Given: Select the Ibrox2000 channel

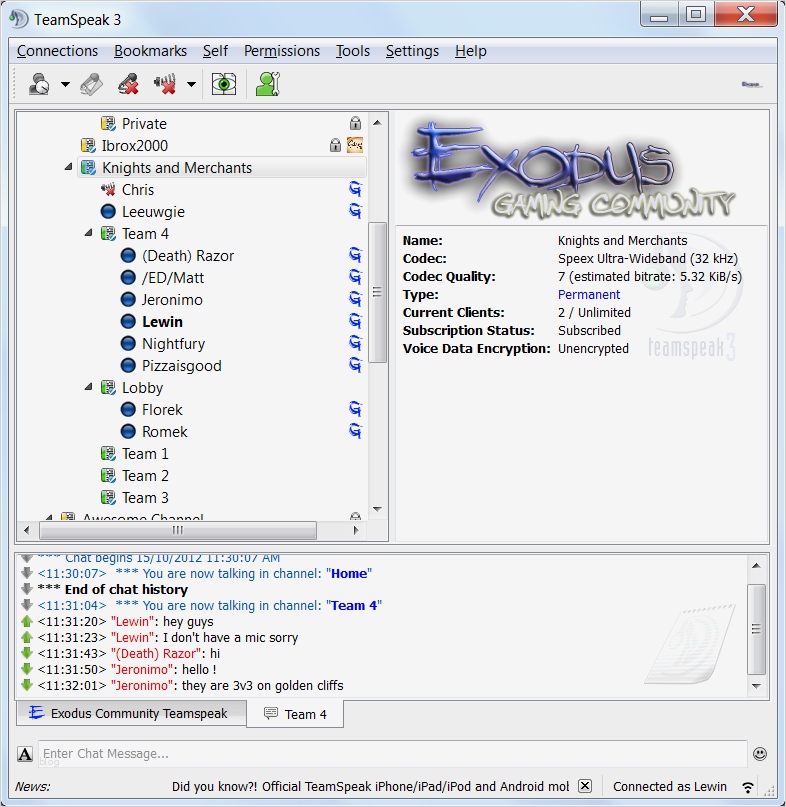Looking at the screenshot, I should click(x=134, y=146).
